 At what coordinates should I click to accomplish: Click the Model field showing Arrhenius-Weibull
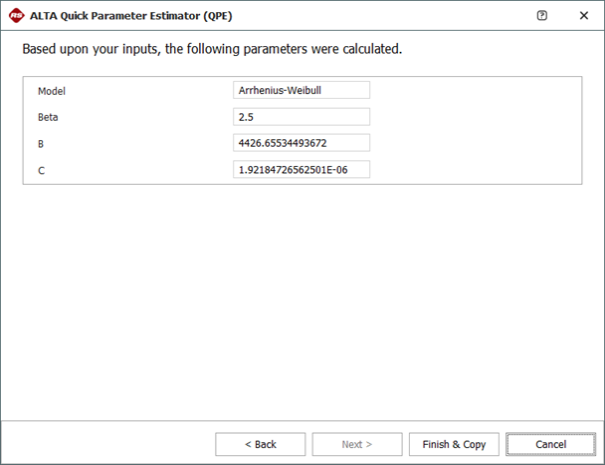[x=300, y=90]
